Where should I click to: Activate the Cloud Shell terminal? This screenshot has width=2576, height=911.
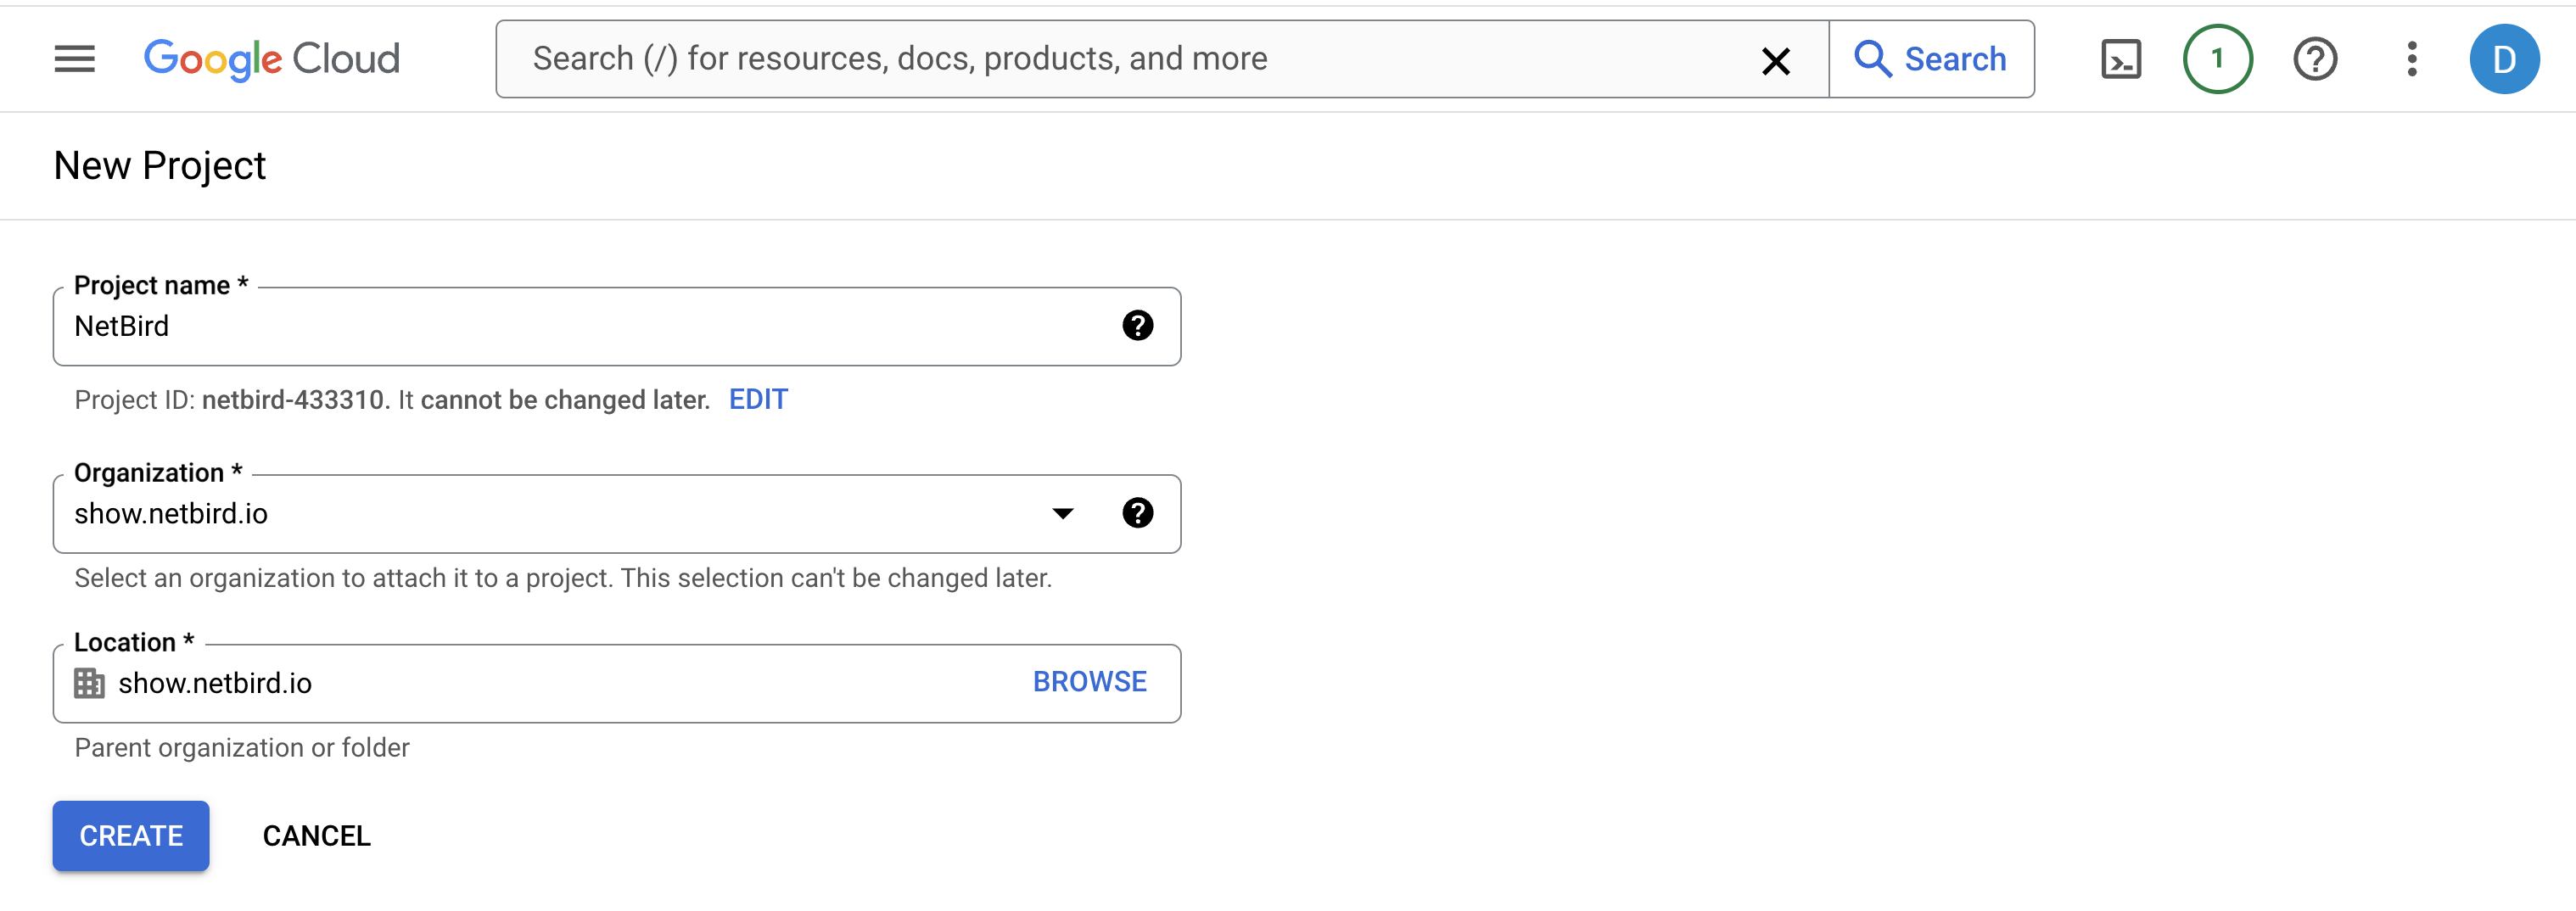[x=2121, y=58]
